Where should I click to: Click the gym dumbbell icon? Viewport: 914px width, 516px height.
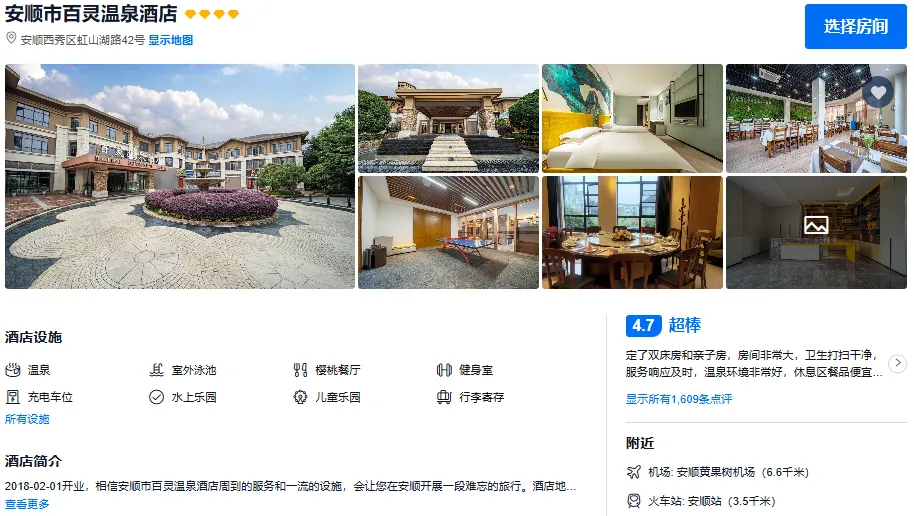pos(444,370)
